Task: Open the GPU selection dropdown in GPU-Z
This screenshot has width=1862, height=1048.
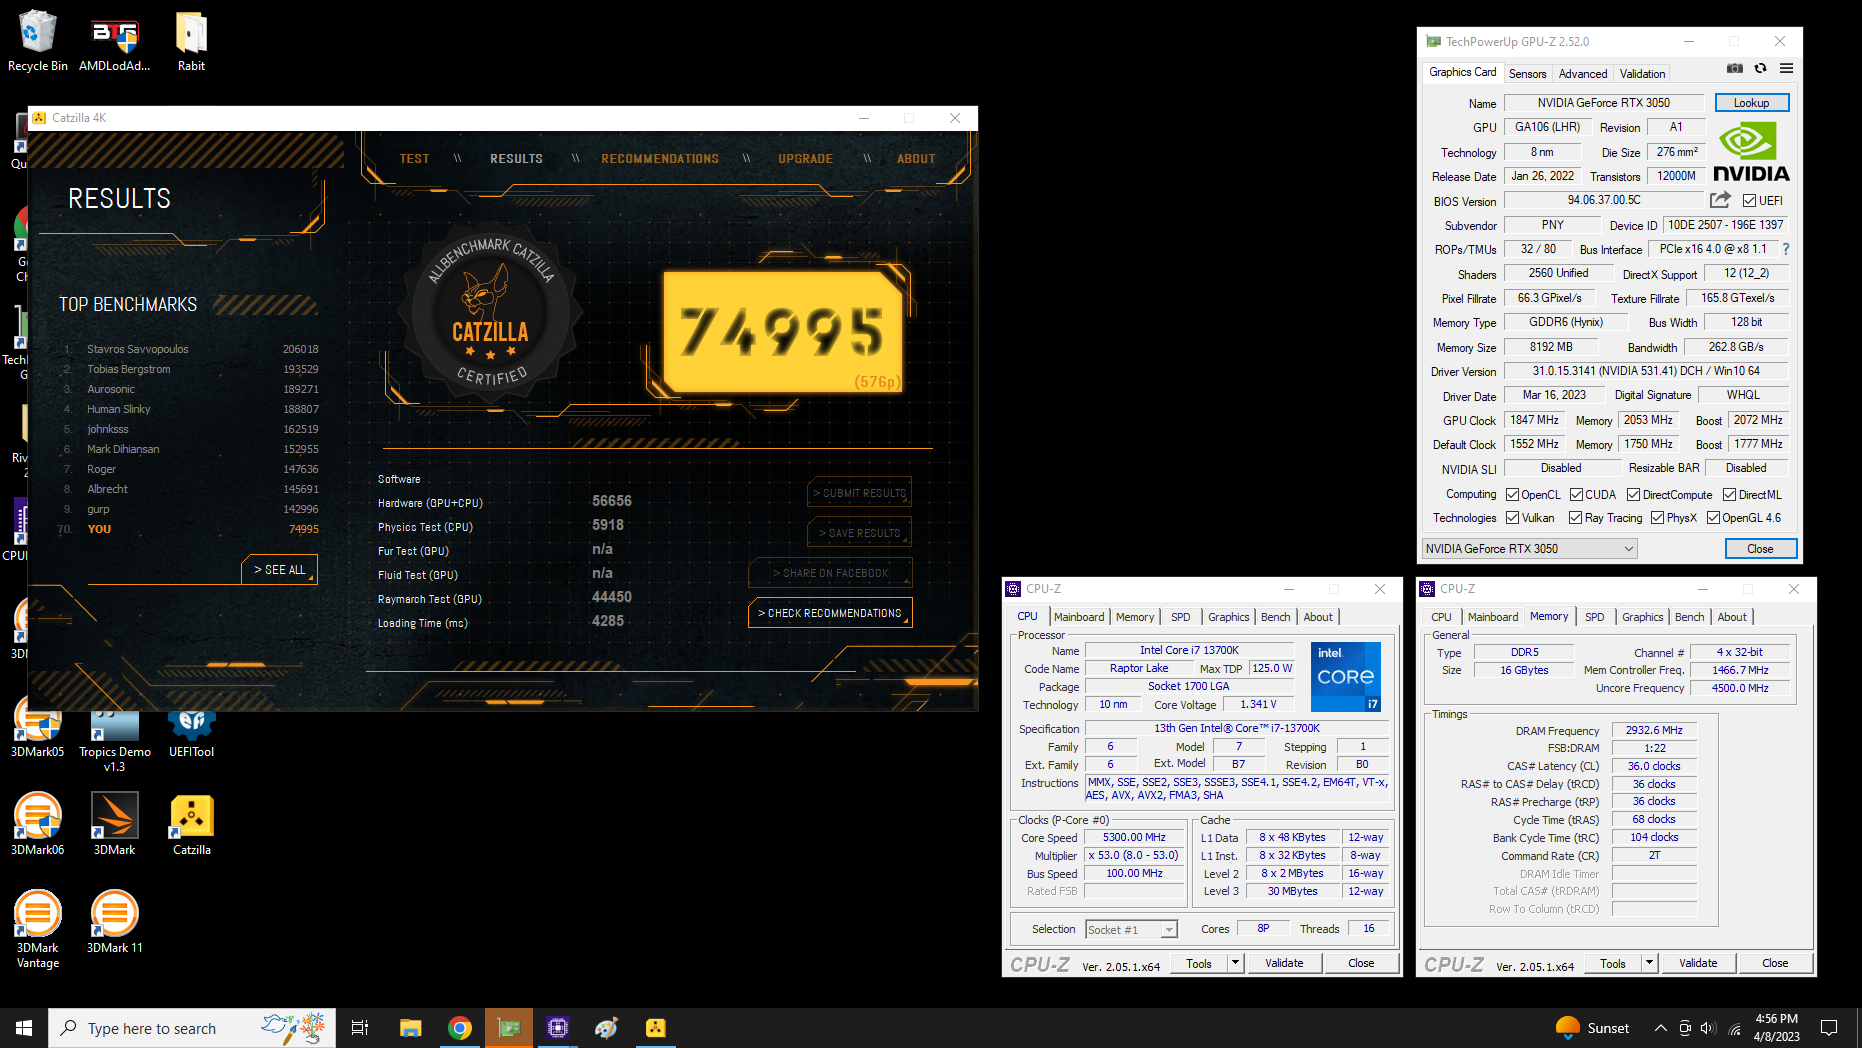Action: click(x=1529, y=549)
